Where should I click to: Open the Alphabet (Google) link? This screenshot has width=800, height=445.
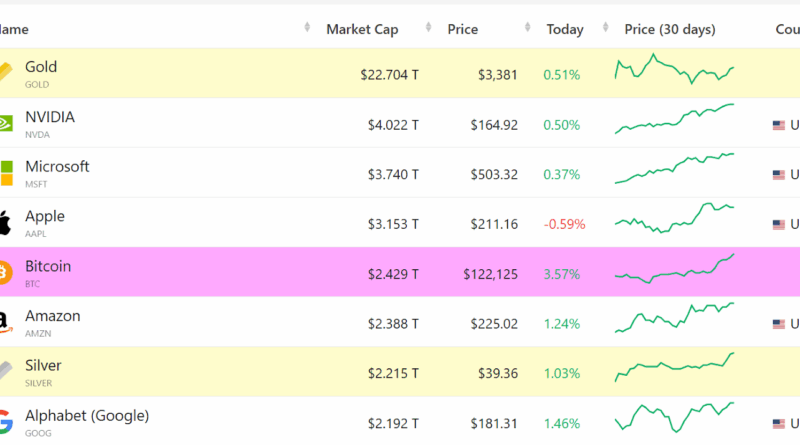click(x=86, y=415)
